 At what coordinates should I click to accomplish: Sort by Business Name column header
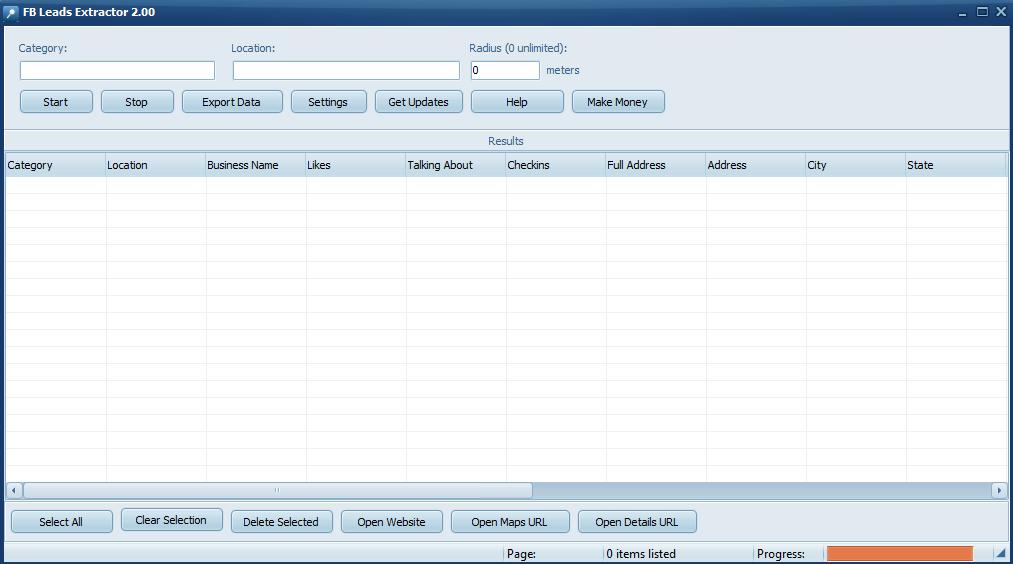[x=255, y=165]
